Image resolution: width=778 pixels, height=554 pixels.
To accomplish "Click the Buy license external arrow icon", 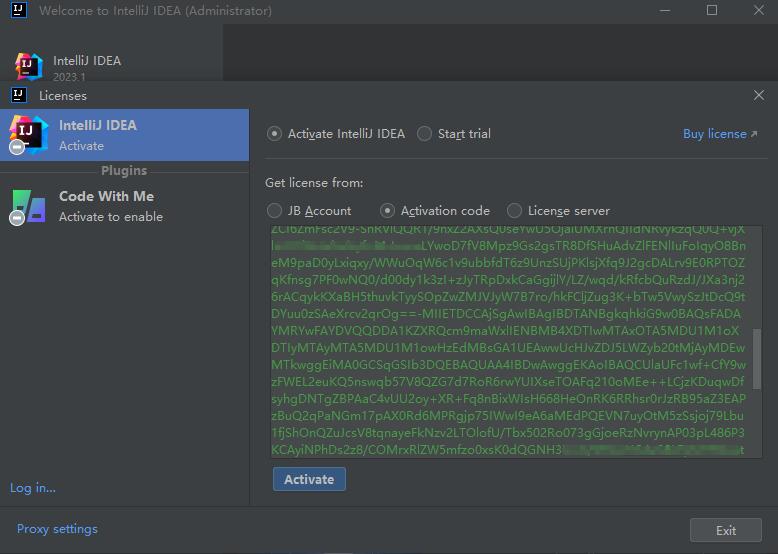I will click(754, 134).
